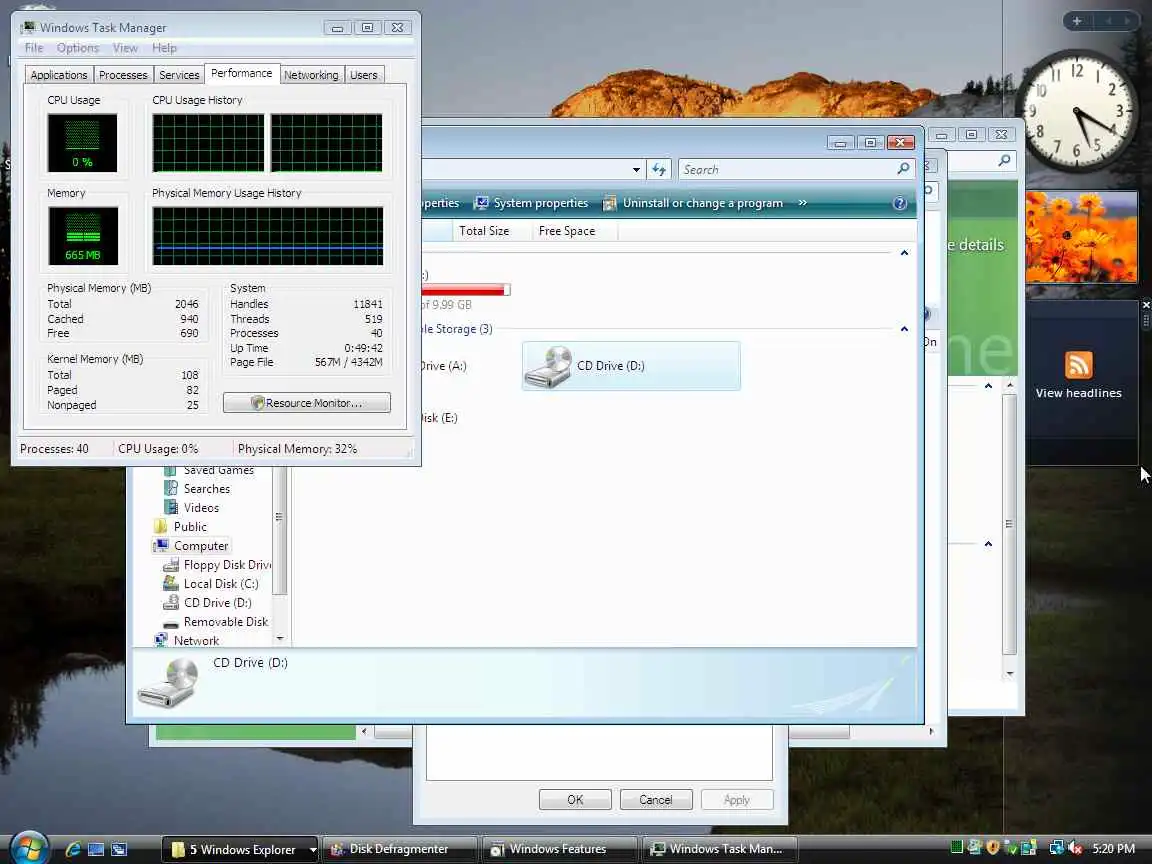Click the refresh icon beside Explorer's address bar
Image resolution: width=1152 pixels, height=864 pixels.
click(659, 170)
